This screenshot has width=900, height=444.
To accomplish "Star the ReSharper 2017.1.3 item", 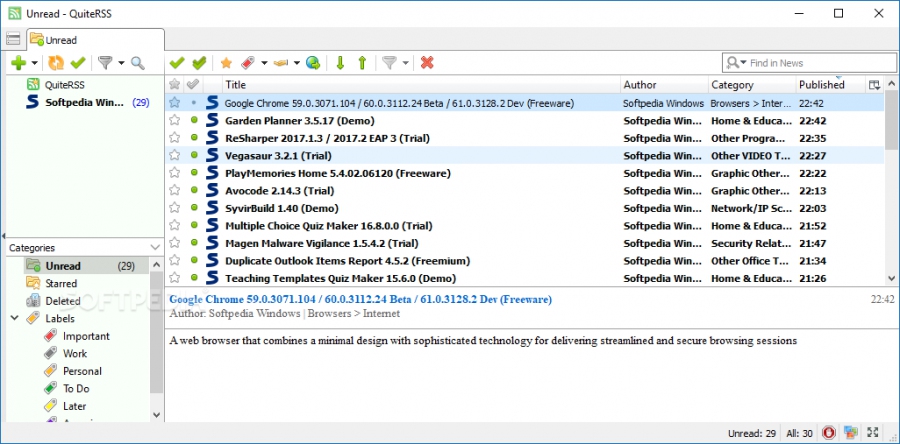I will coord(174,138).
